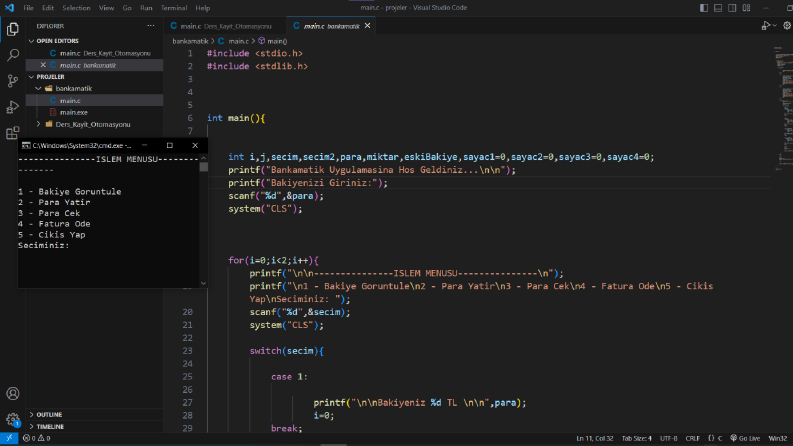Screen dimensions: 793x446
Task: Open the Extensions view
Action: (x=13, y=133)
